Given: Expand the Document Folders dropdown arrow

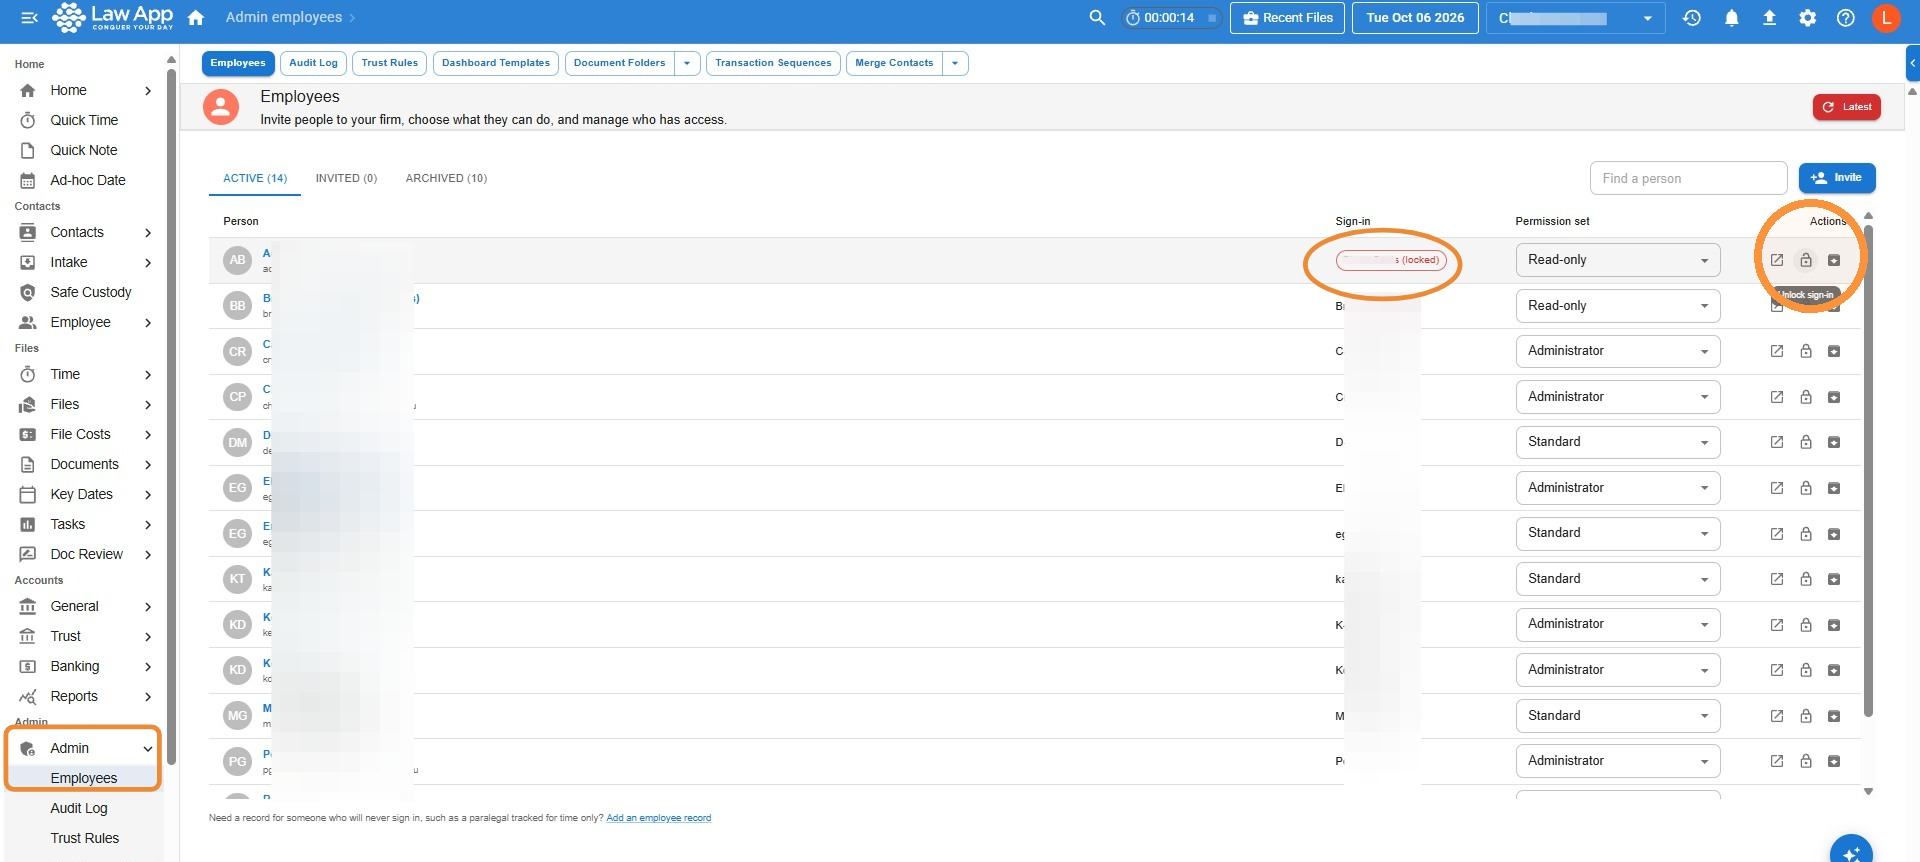Looking at the screenshot, I should point(687,63).
